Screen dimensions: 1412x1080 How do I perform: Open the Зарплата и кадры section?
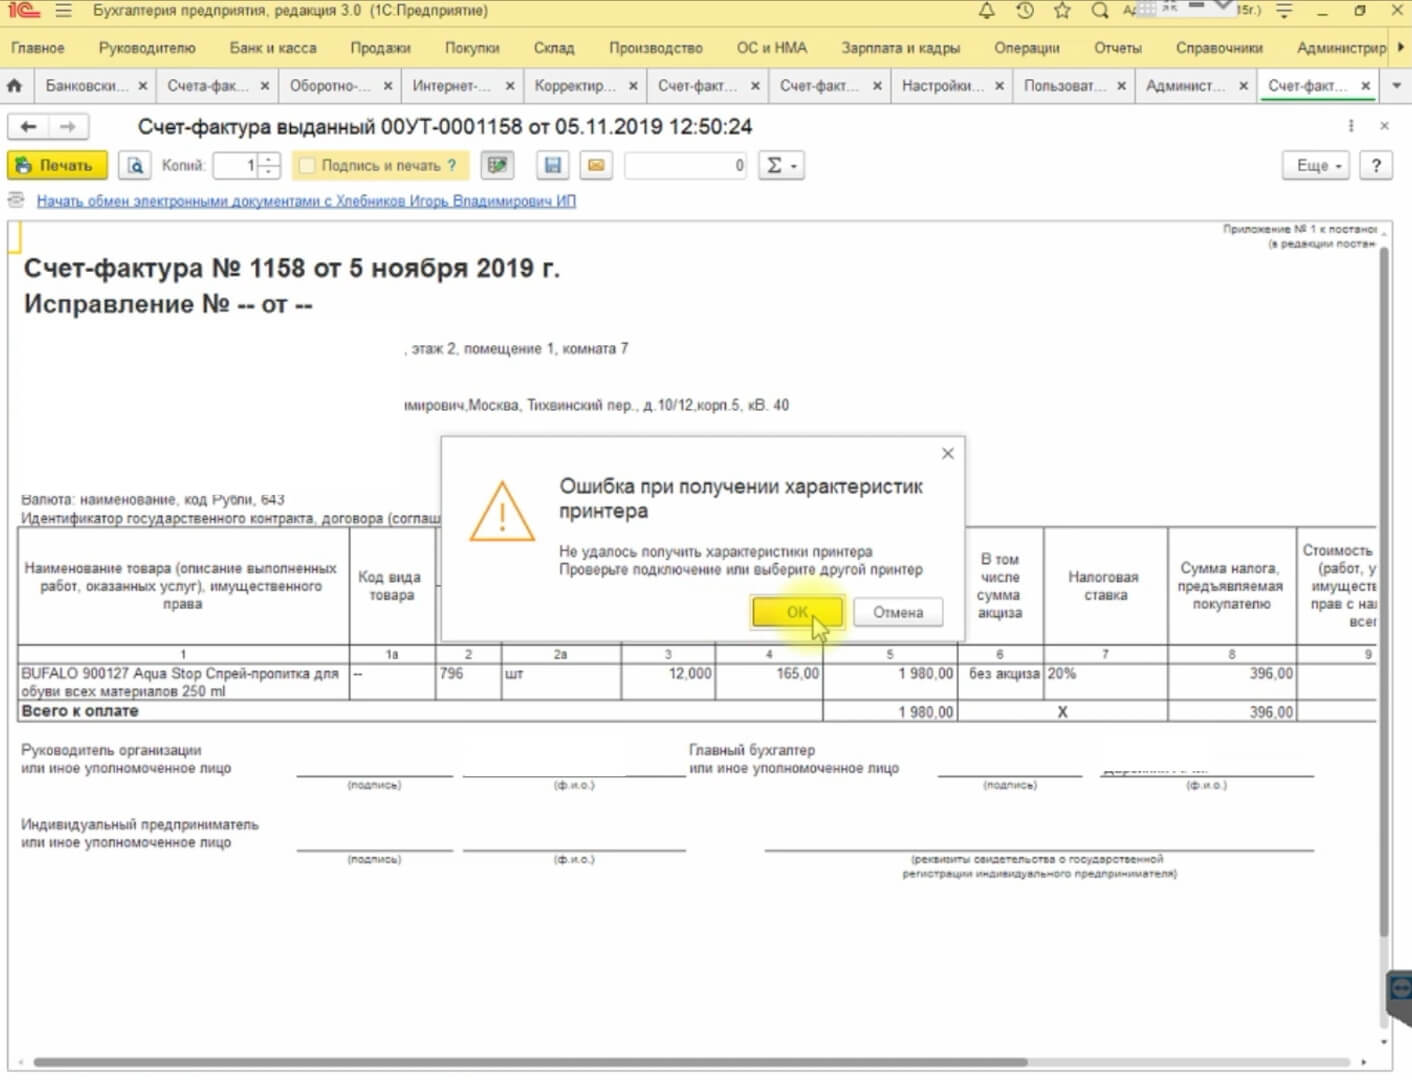click(901, 48)
